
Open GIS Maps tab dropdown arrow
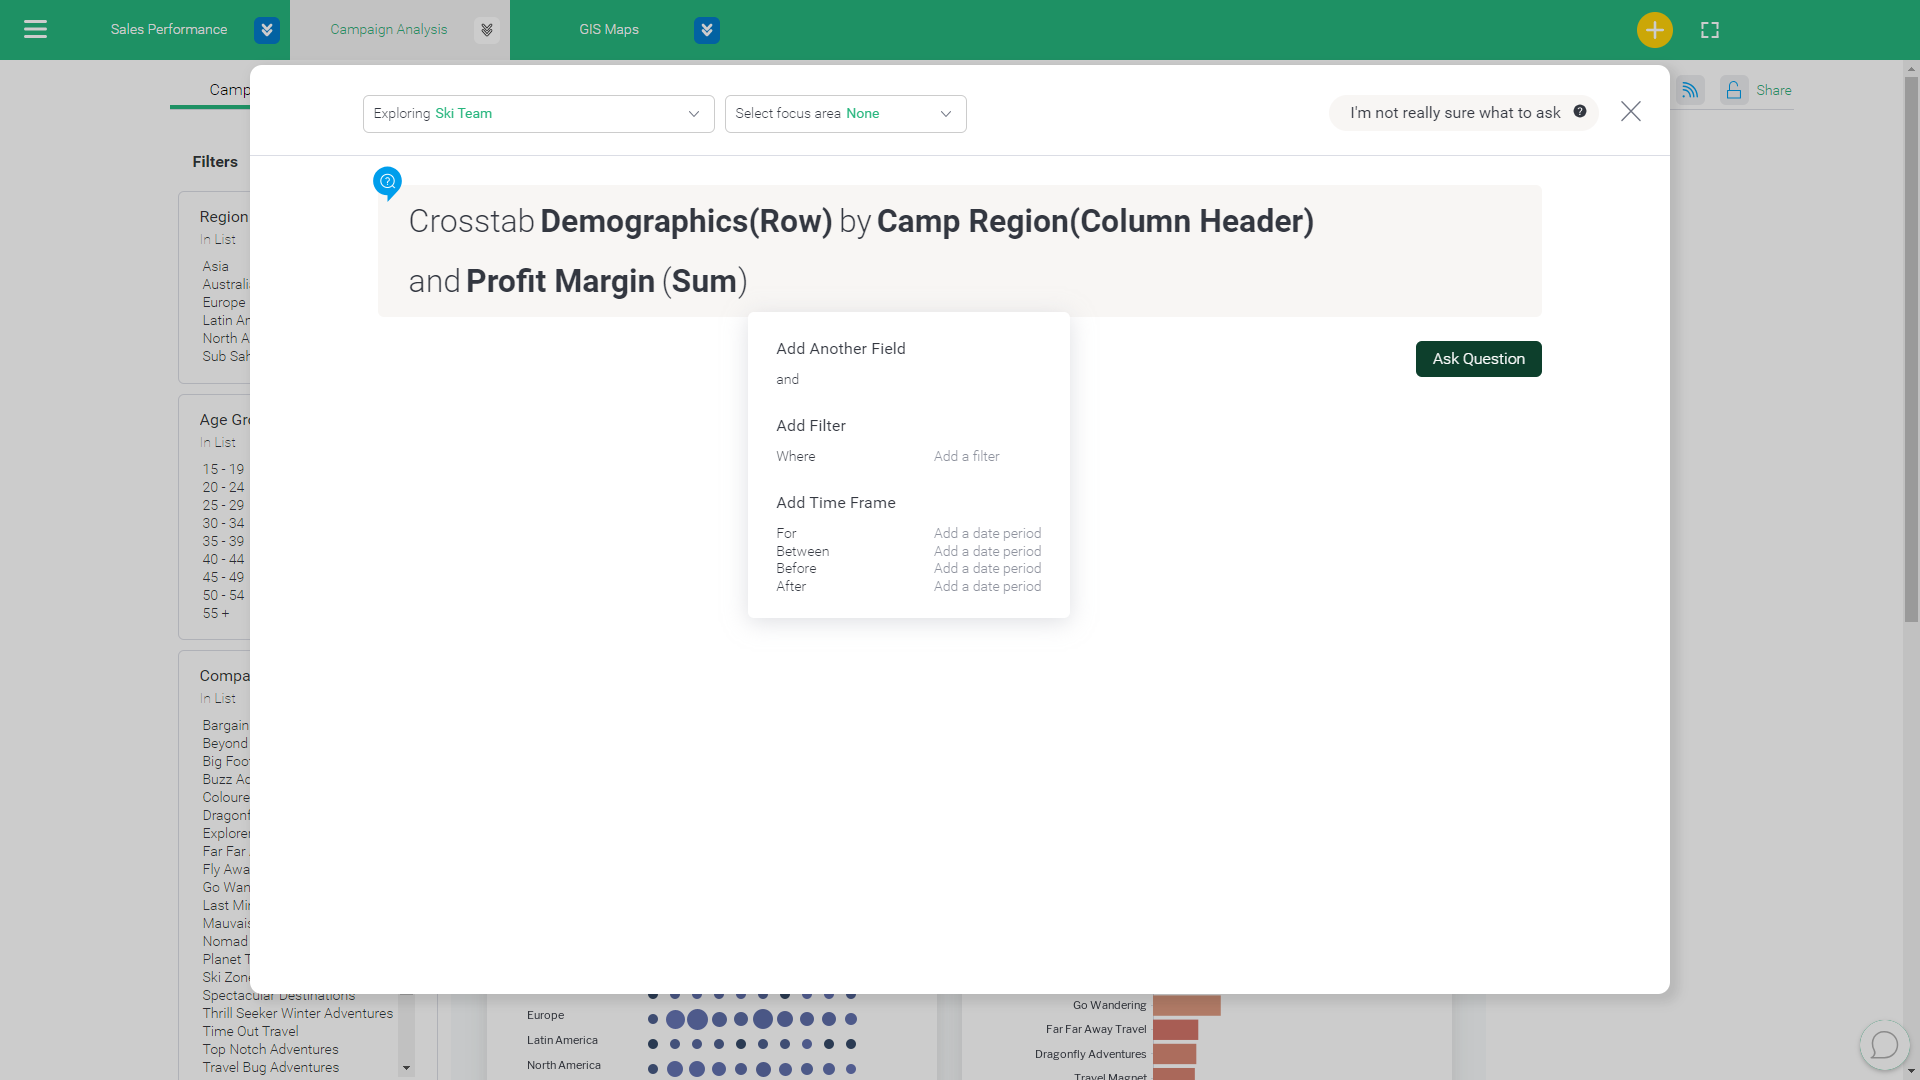(707, 30)
